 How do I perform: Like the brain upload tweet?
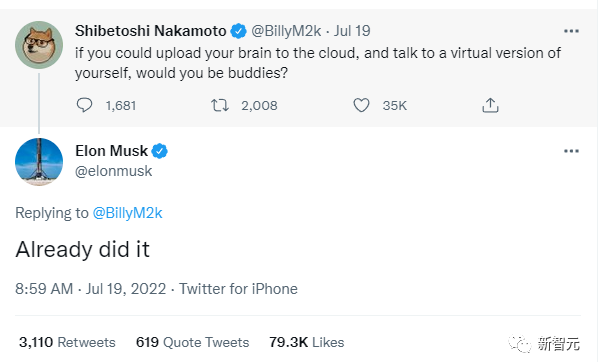coord(361,105)
